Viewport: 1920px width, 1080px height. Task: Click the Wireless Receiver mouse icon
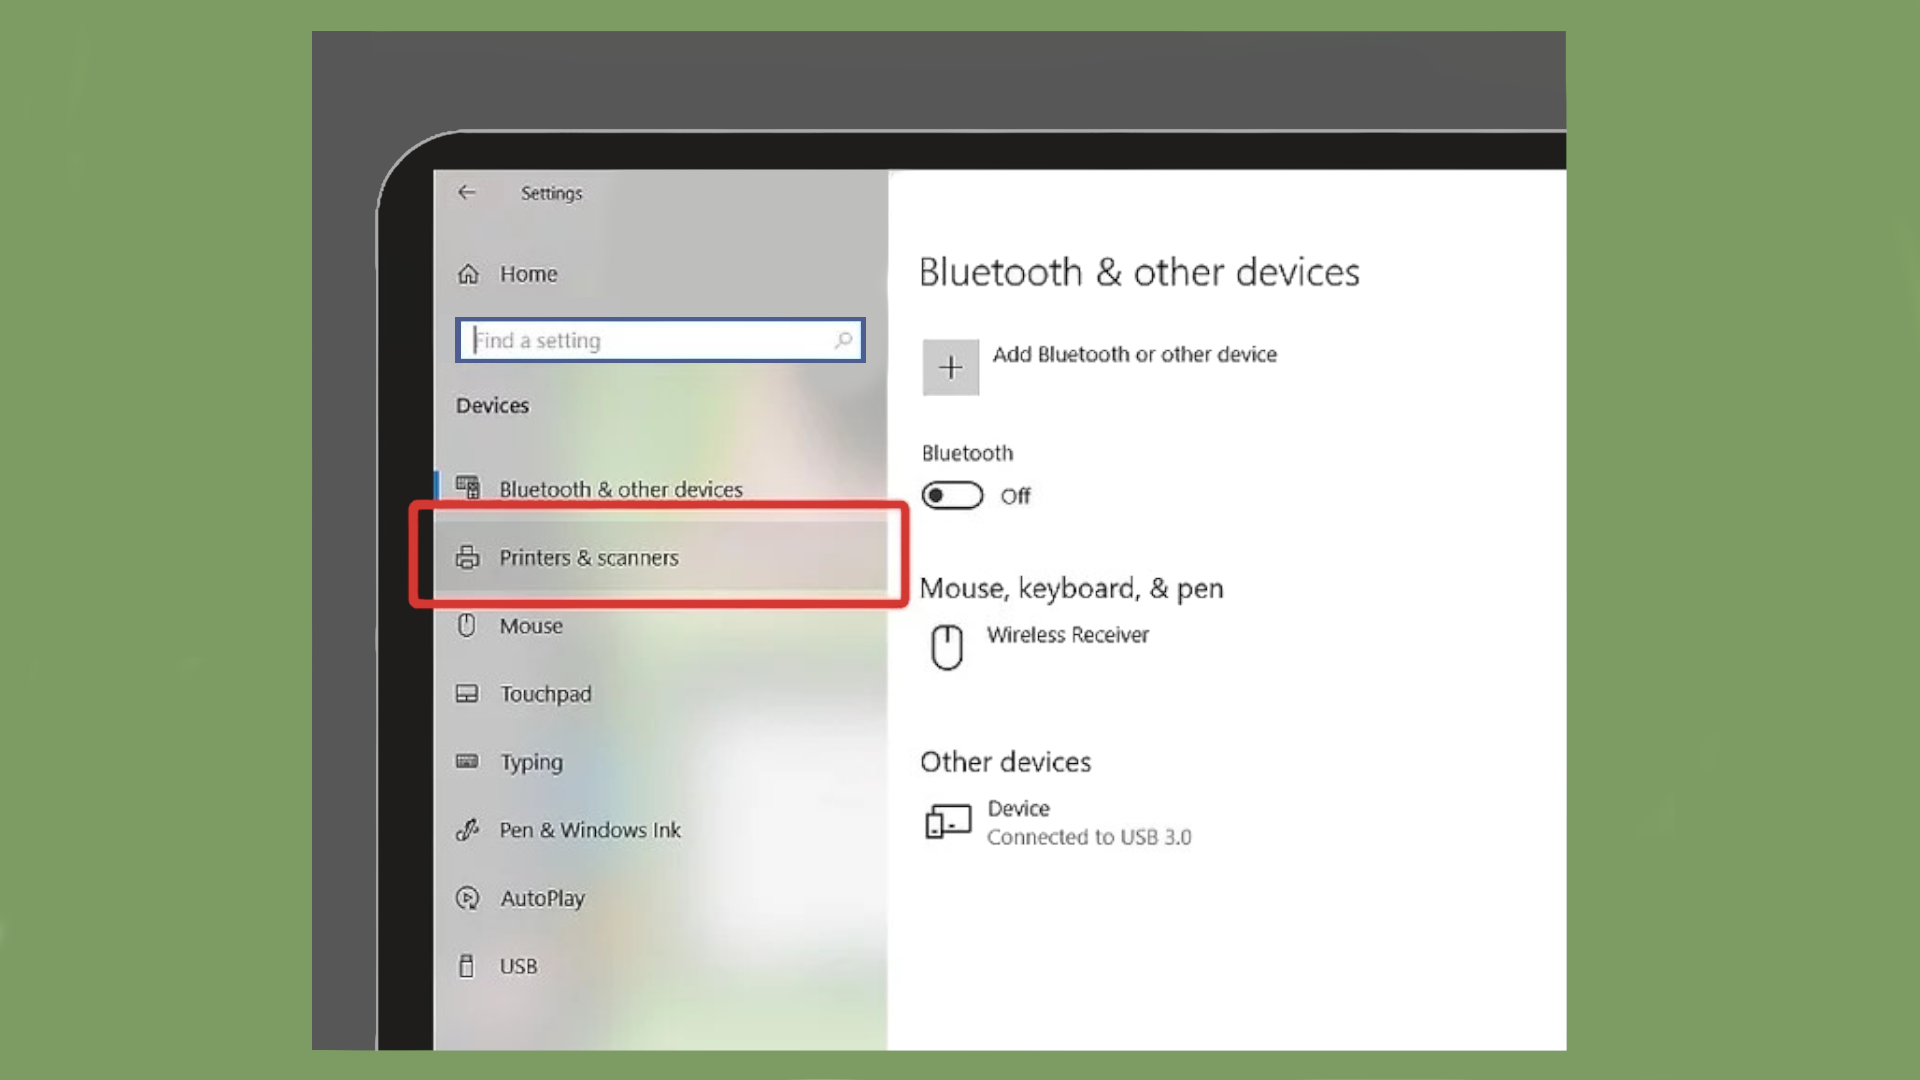click(x=947, y=647)
